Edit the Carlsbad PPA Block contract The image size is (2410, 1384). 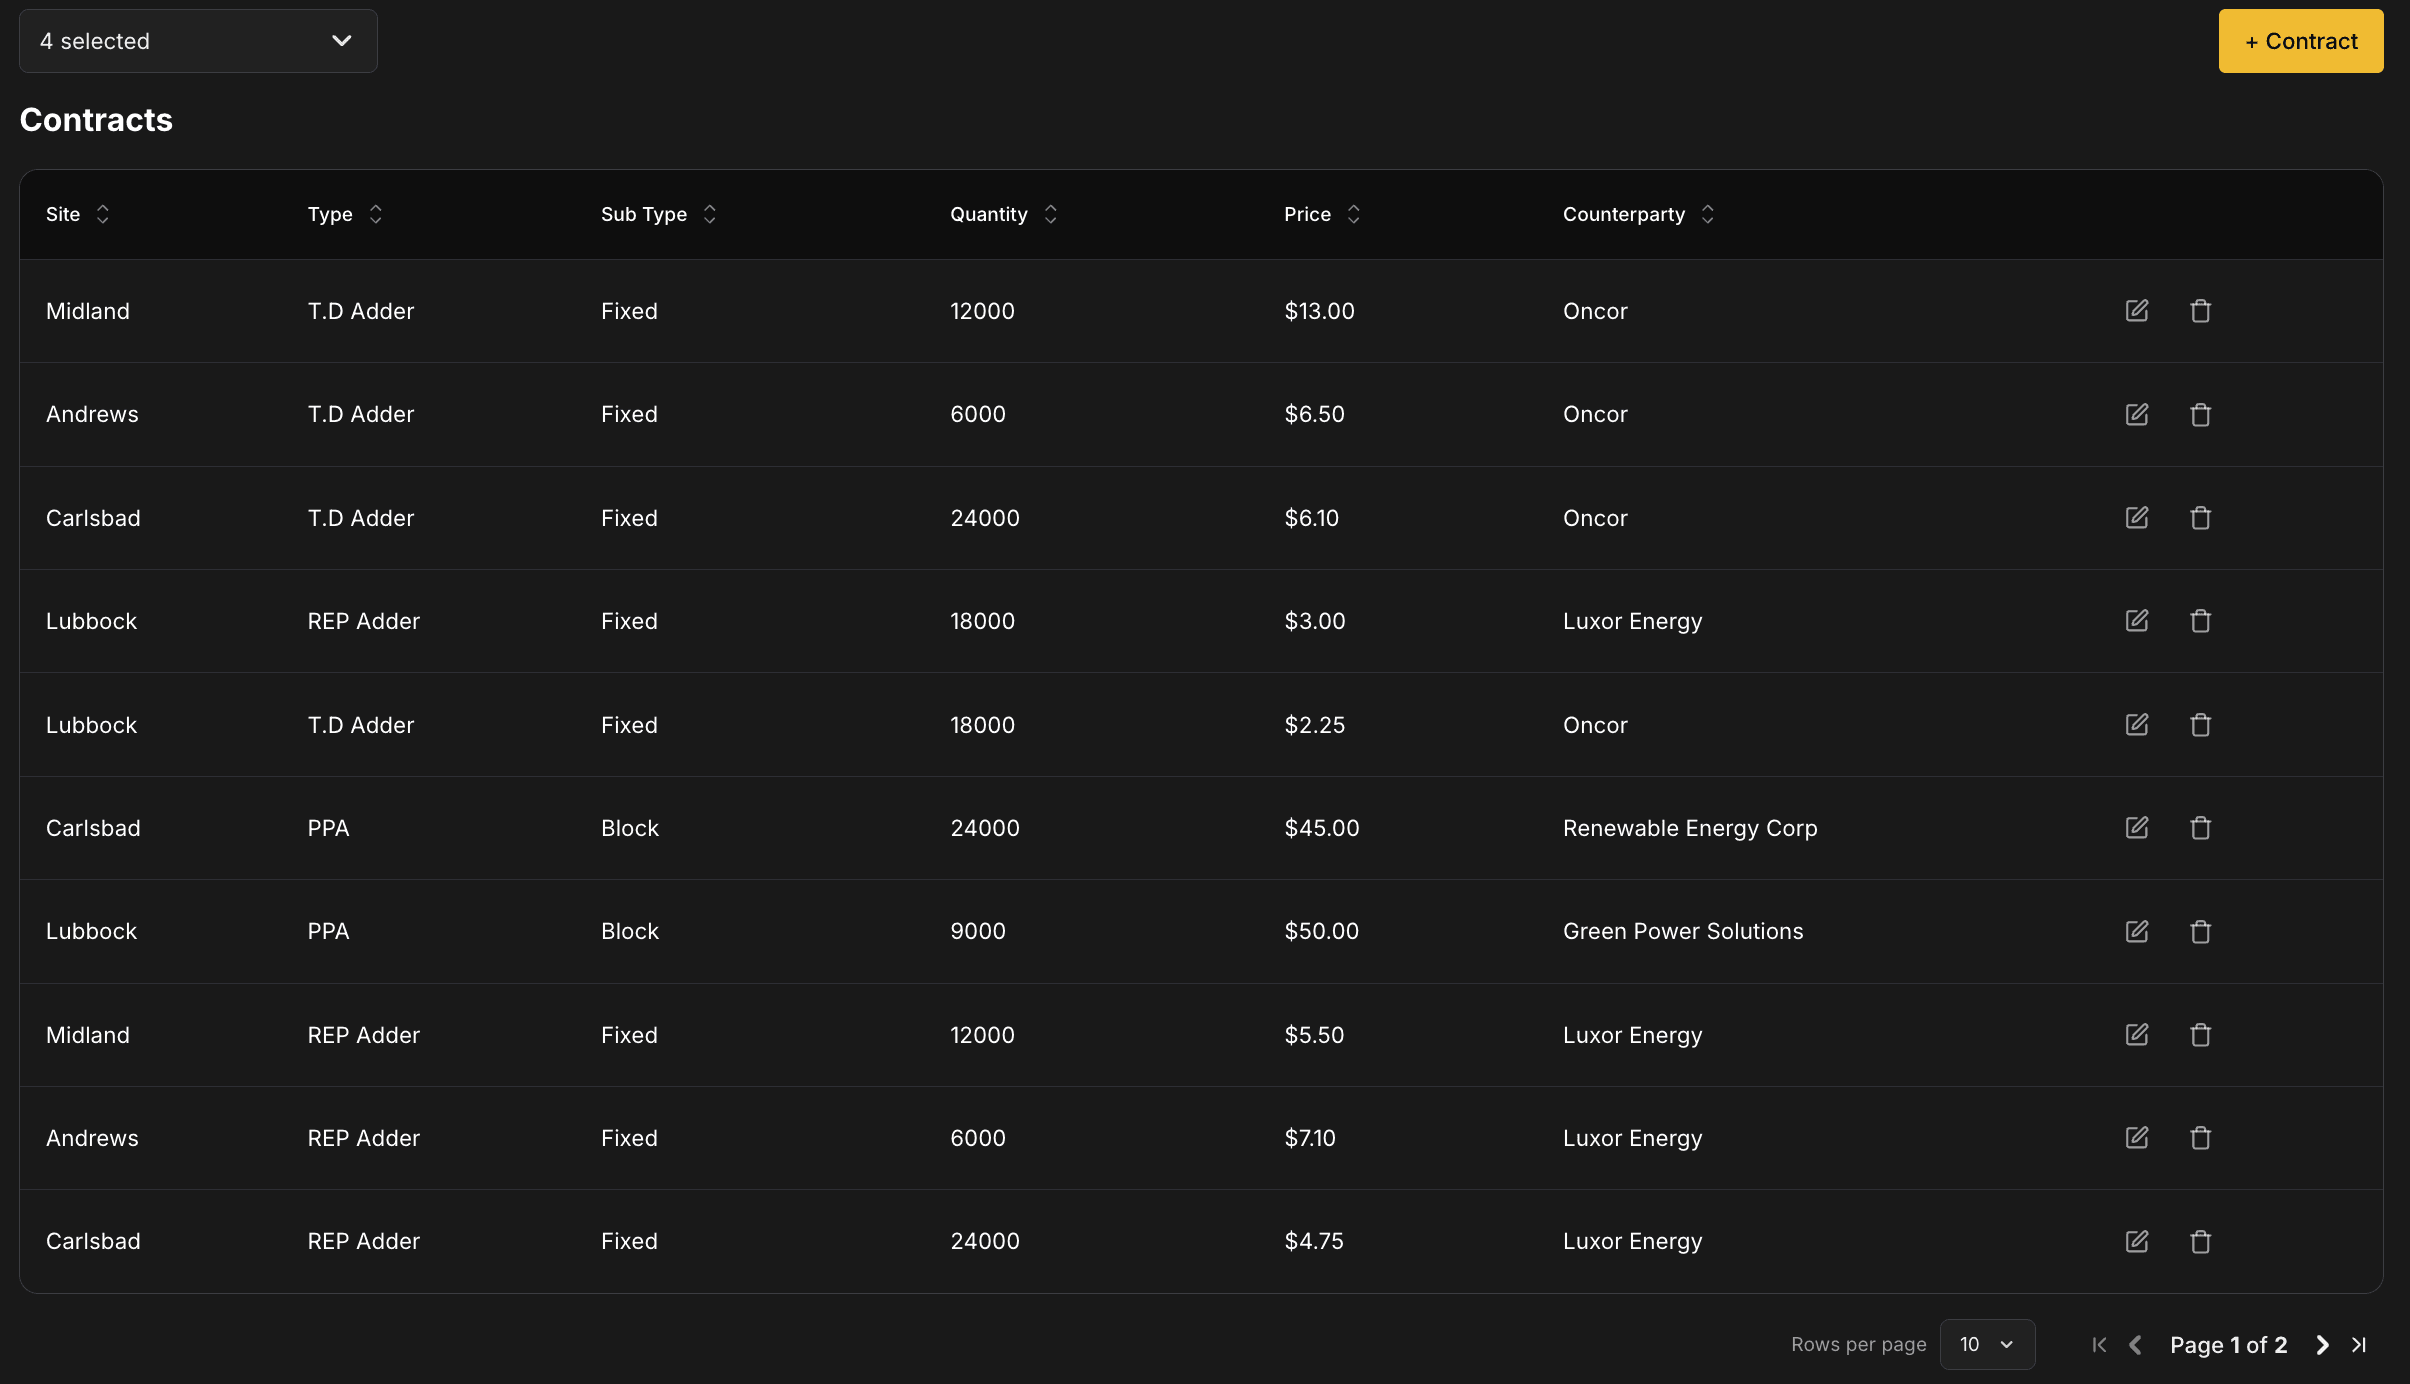[2136, 828]
